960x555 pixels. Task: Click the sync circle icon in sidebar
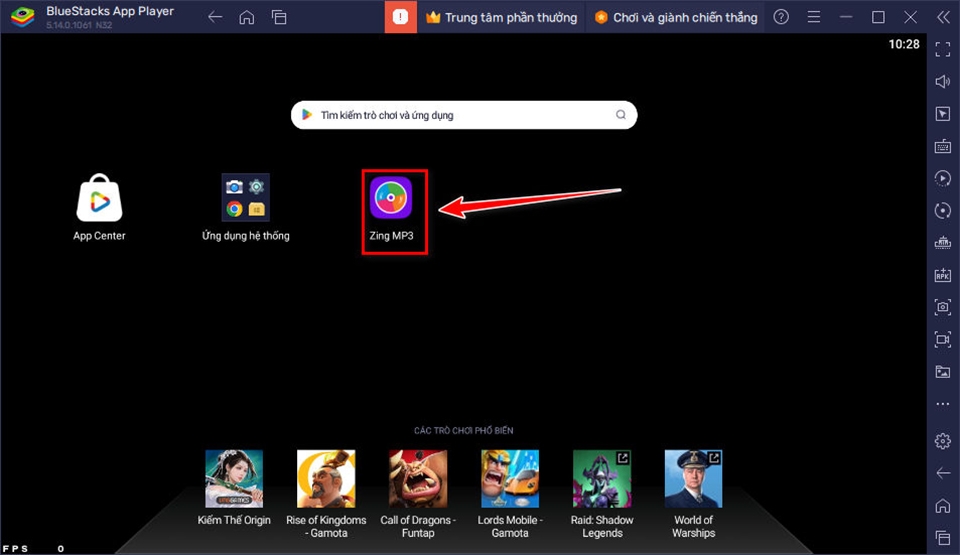point(943,210)
